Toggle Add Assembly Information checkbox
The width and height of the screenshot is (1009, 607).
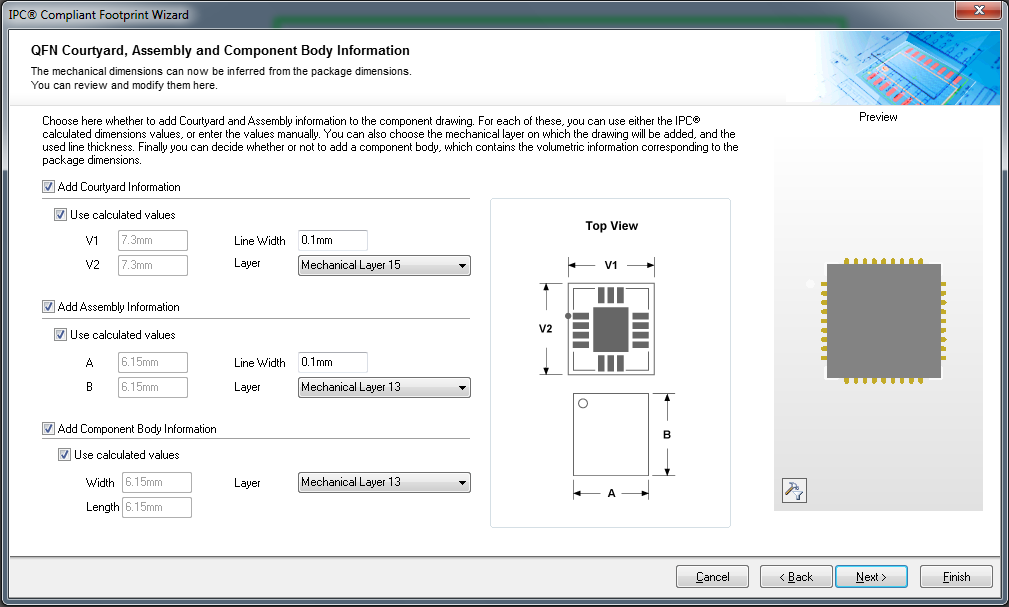[49, 307]
